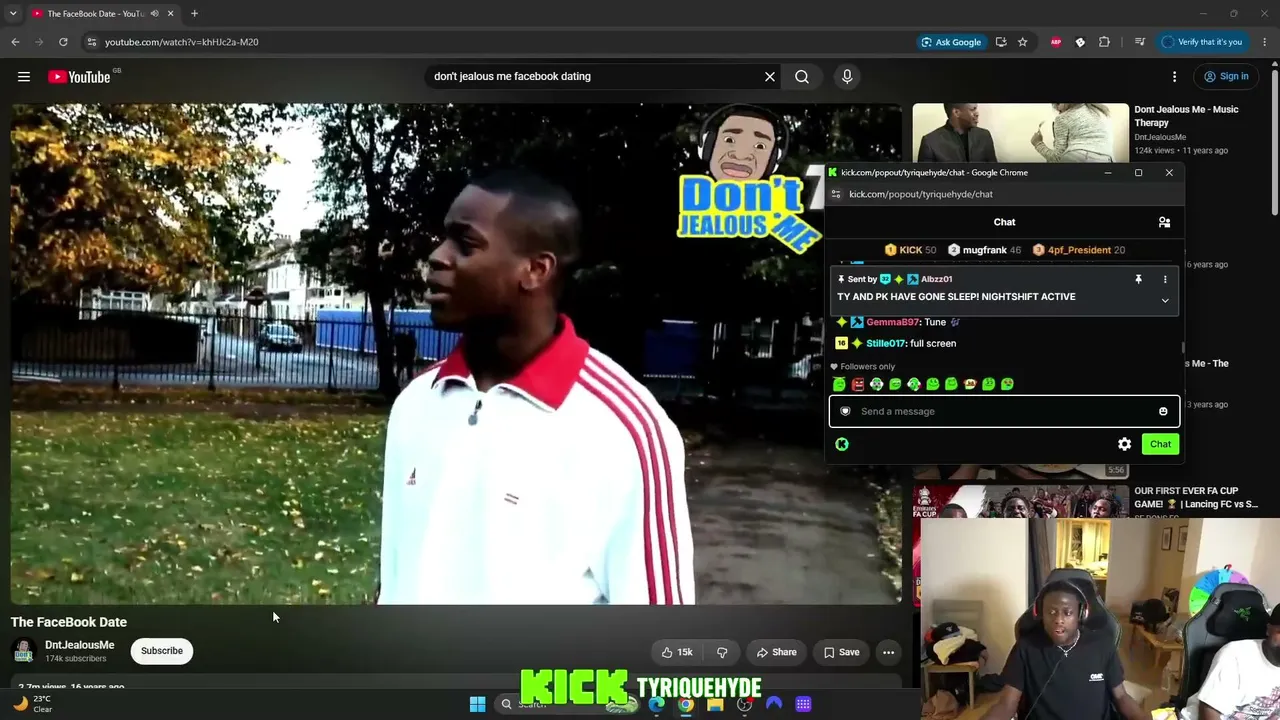The height and width of the screenshot is (720, 1280).
Task: Open OUR FIRST EVER FA CUP GAME title
Action: 1195,497
